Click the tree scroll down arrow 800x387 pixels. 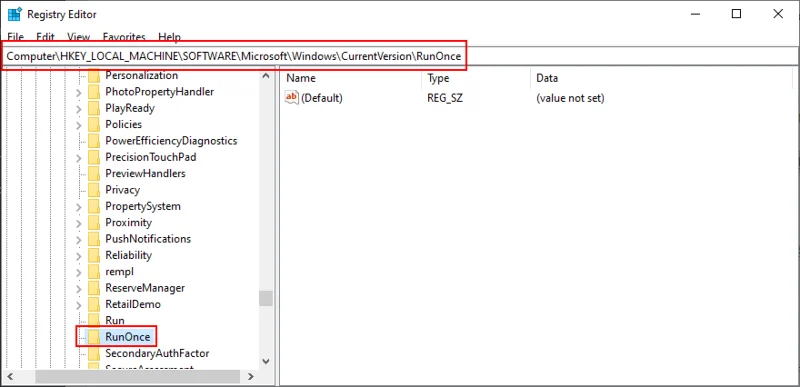[x=266, y=361]
